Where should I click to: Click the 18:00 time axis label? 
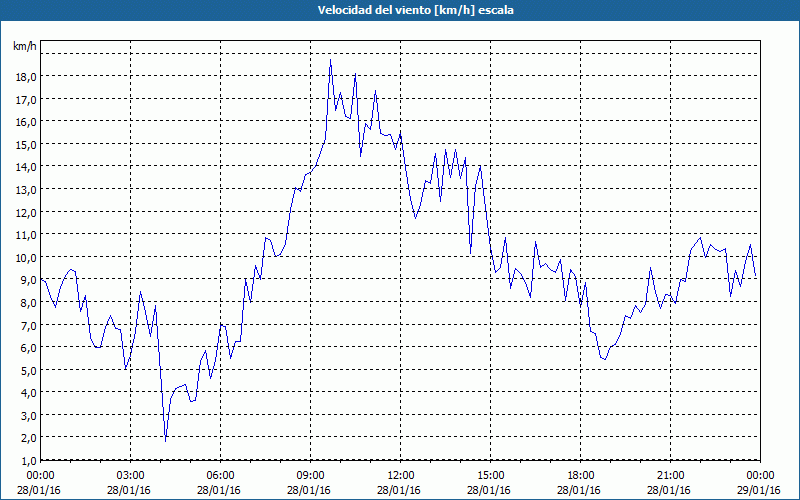point(581,476)
